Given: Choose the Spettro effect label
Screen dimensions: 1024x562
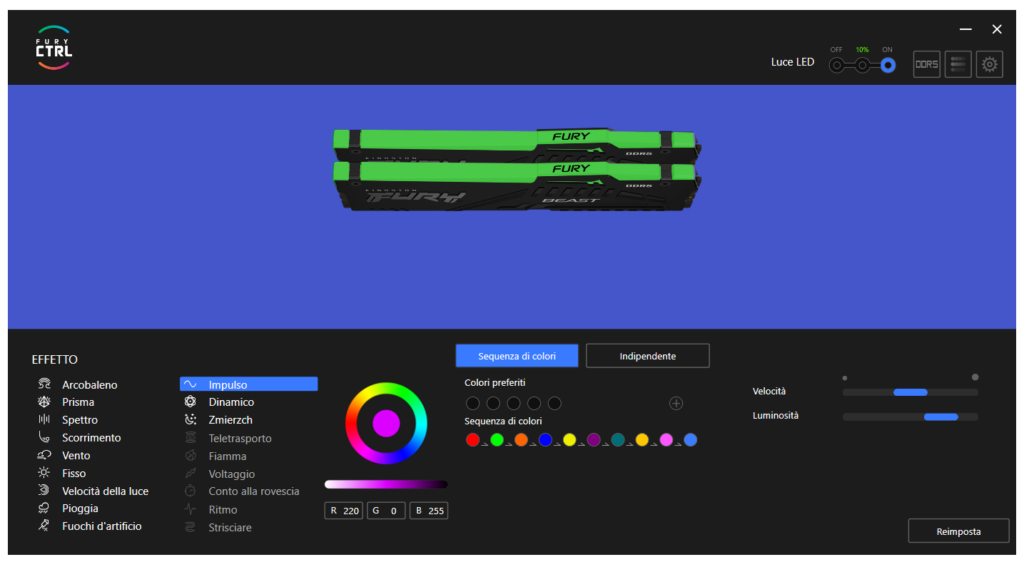Looking at the screenshot, I should pyautogui.click(x=80, y=420).
